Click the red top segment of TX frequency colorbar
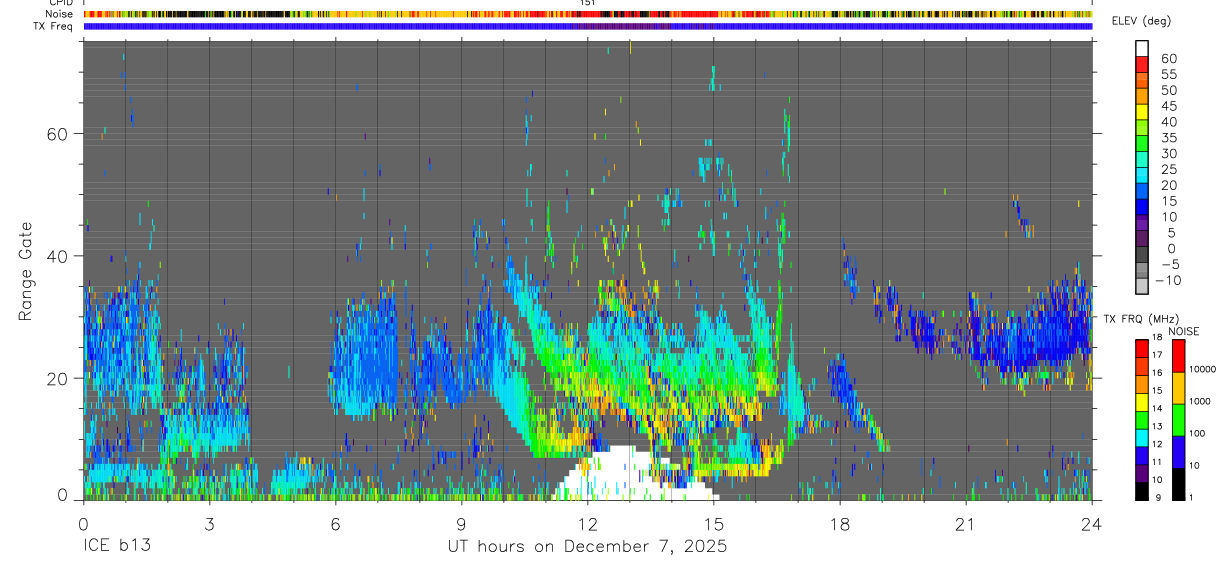 pyautogui.click(x=1141, y=349)
